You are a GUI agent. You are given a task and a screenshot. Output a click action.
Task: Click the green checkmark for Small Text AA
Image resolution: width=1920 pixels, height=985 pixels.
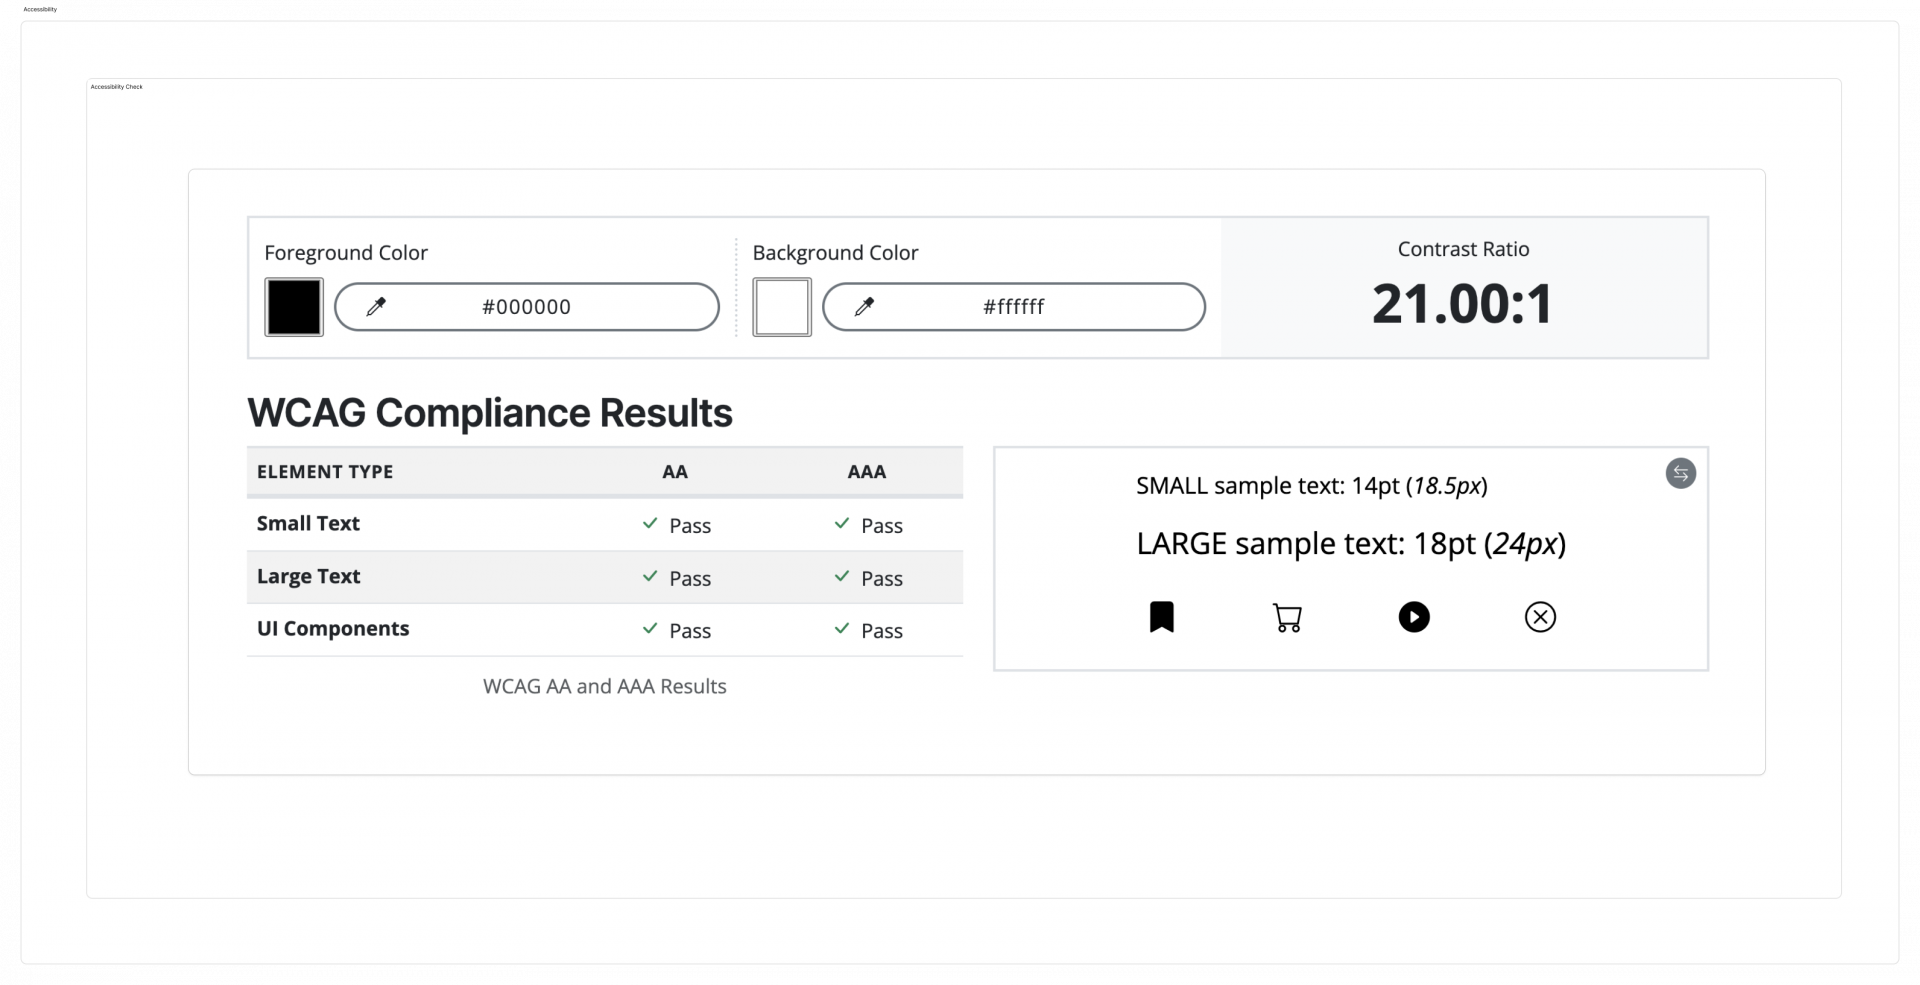[650, 523]
